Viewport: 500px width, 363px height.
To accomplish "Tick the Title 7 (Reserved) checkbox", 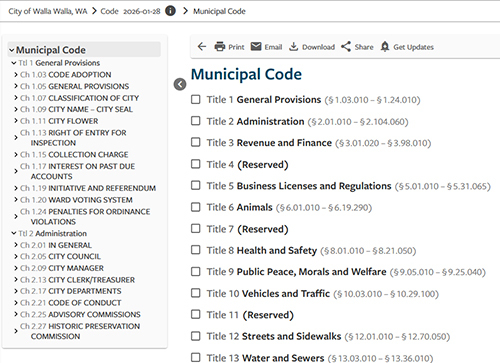I will coord(196,229).
